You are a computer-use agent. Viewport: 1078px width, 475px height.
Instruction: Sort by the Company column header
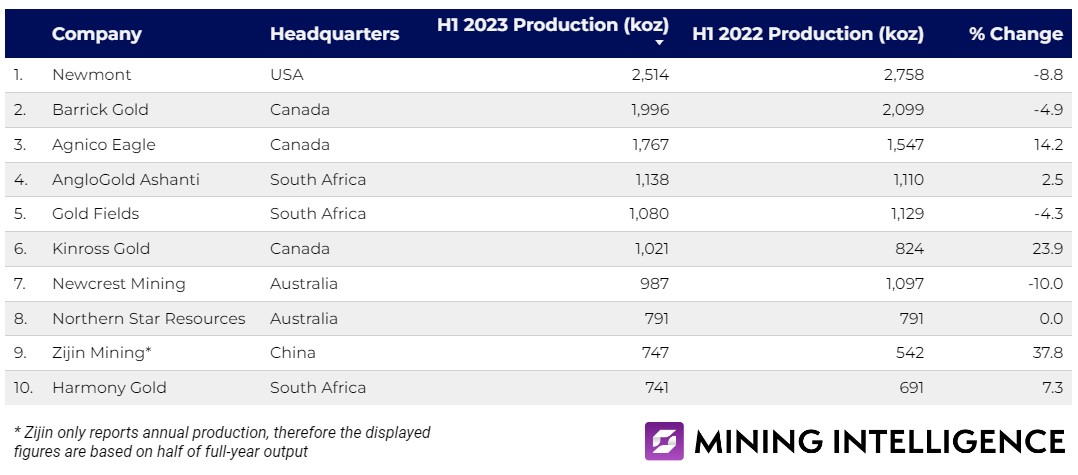tap(96, 34)
